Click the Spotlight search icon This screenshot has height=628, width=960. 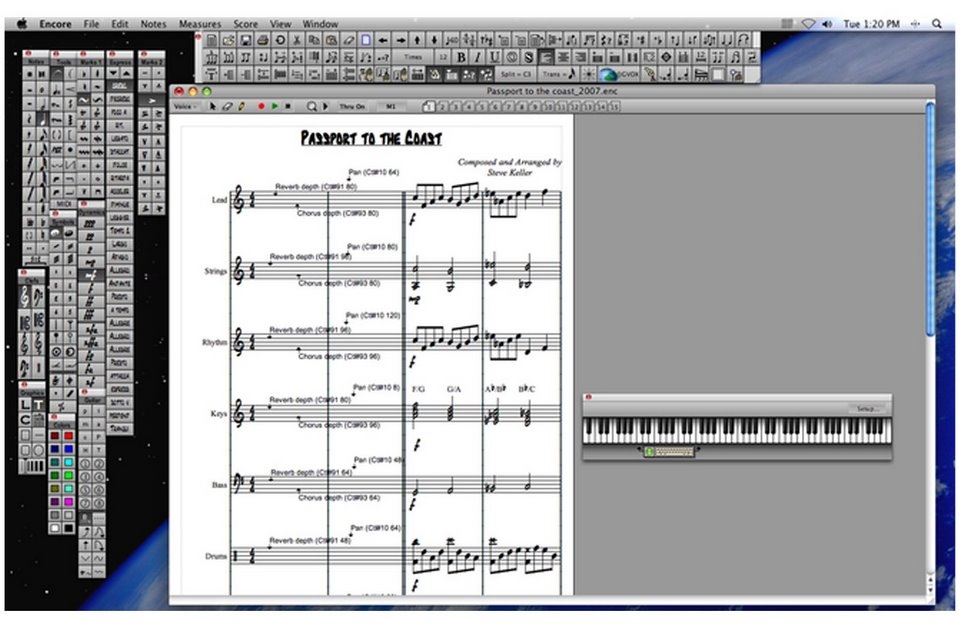pos(937,24)
